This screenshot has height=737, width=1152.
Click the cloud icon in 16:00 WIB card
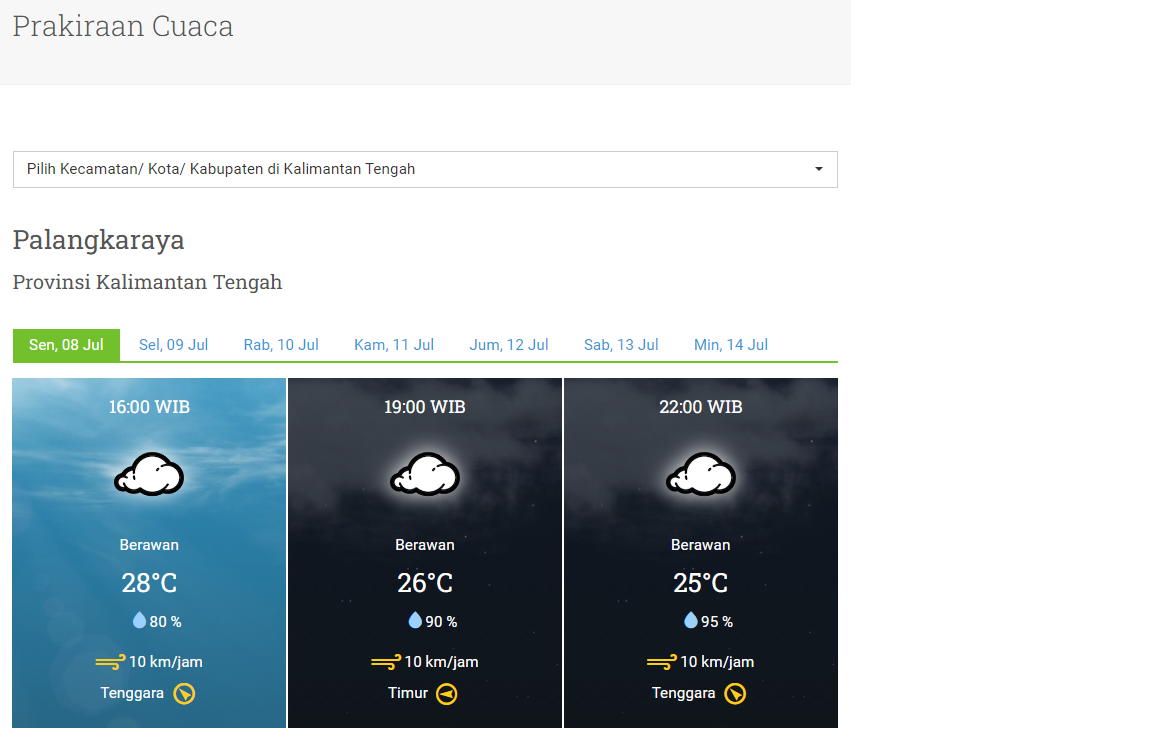(149, 474)
